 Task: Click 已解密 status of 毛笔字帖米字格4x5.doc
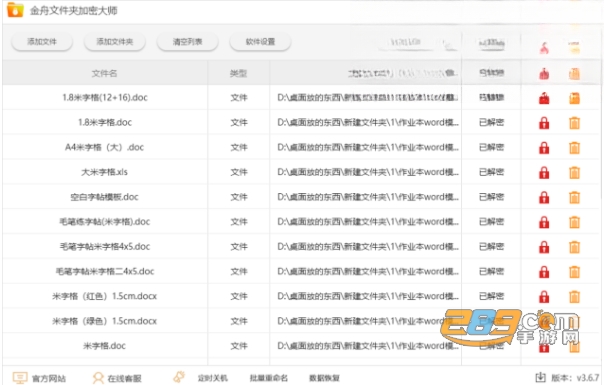point(492,247)
